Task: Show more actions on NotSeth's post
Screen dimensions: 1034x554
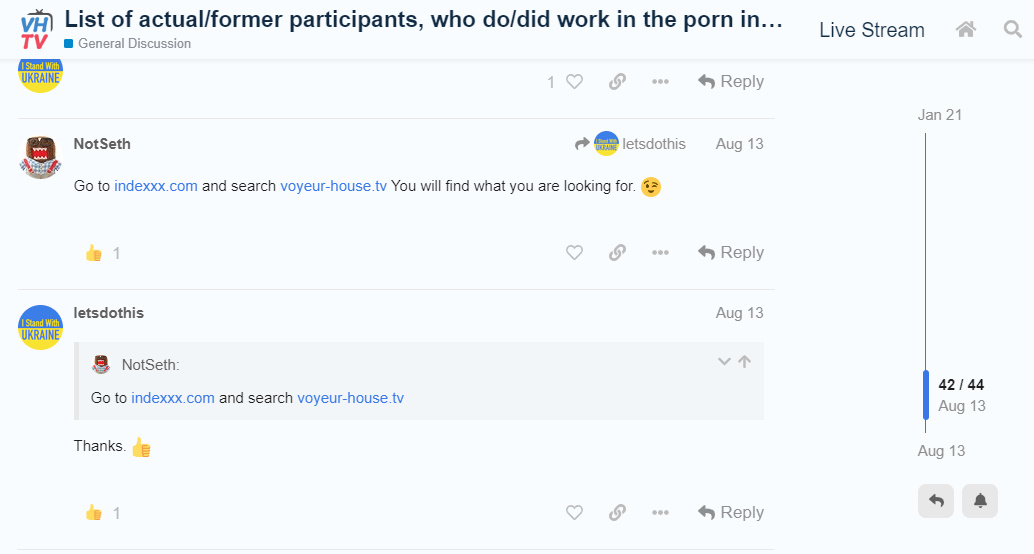Action: tap(660, 253)
